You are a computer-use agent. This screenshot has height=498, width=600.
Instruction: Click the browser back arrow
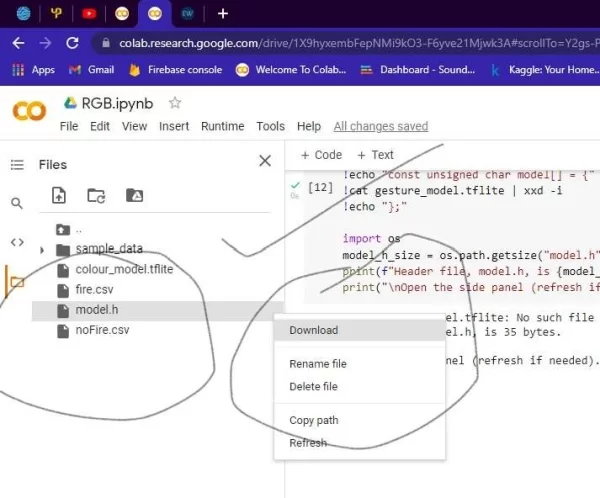(18, 43)
